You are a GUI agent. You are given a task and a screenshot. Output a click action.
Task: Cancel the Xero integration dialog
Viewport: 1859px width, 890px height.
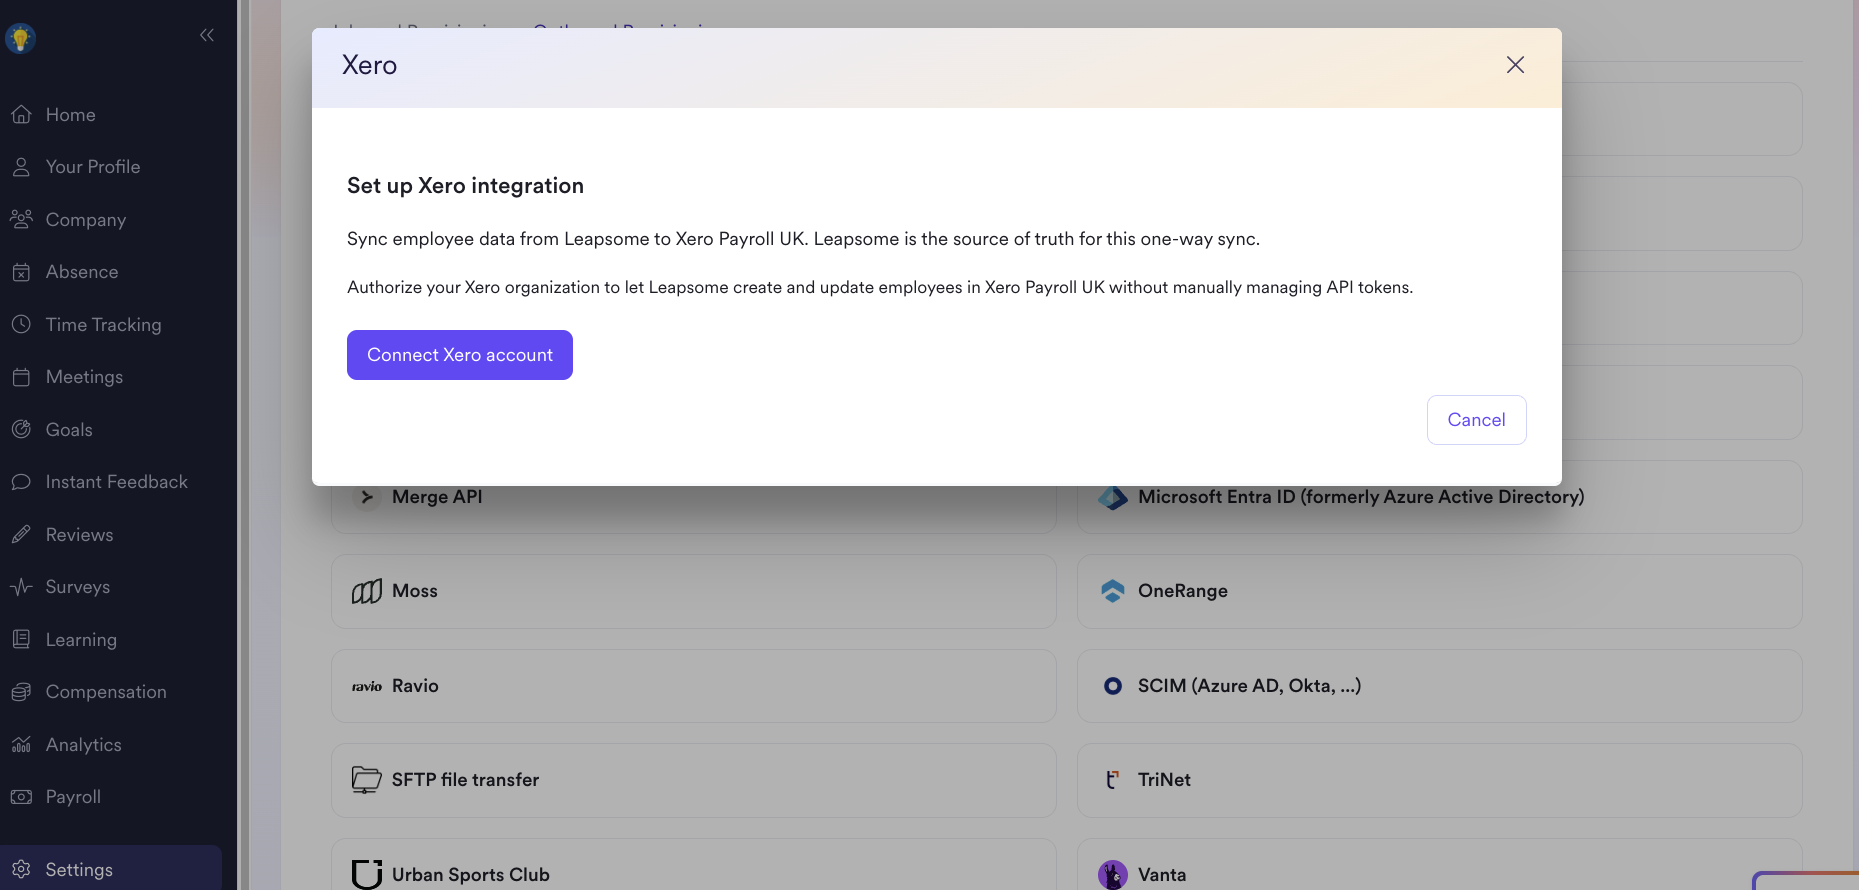1476,420
